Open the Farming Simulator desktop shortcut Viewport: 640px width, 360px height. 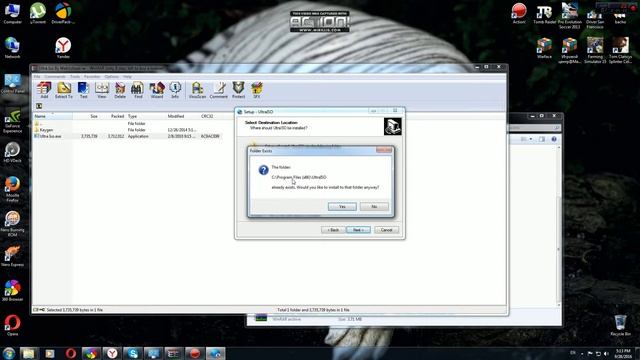click(x=595, y=50)
